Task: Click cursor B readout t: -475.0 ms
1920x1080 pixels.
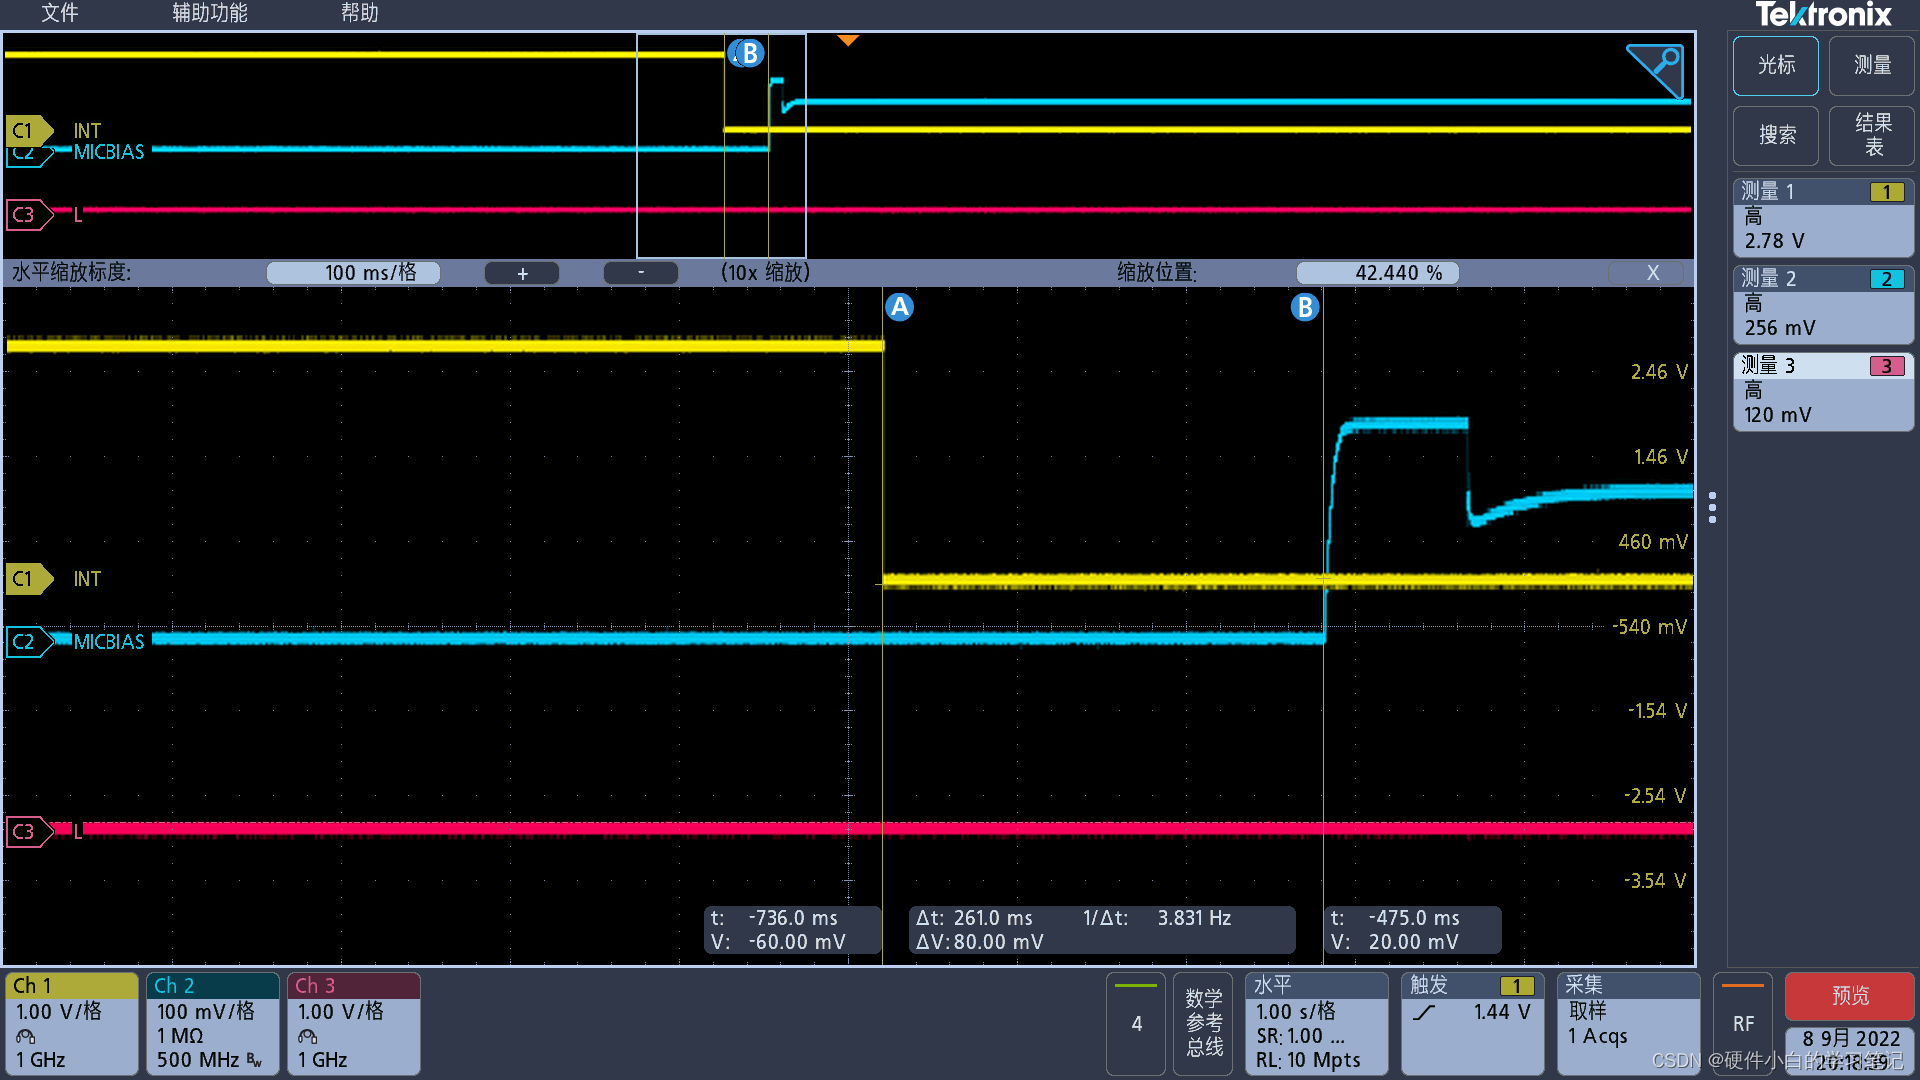Action: click(x=1413, y=930)
